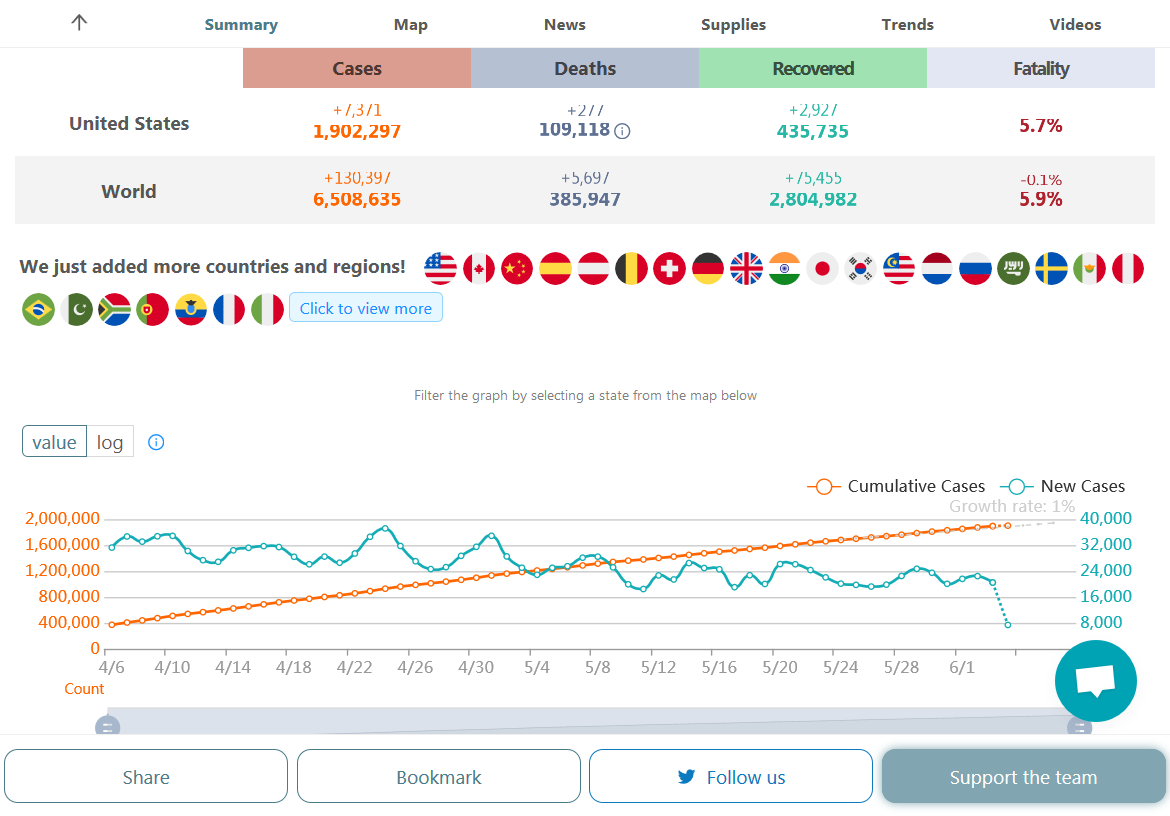This screenshot has width=1170, height=816.
Task: Click the Follow us Twitter button
Action: pyautogui.click(x=731, y=777)
